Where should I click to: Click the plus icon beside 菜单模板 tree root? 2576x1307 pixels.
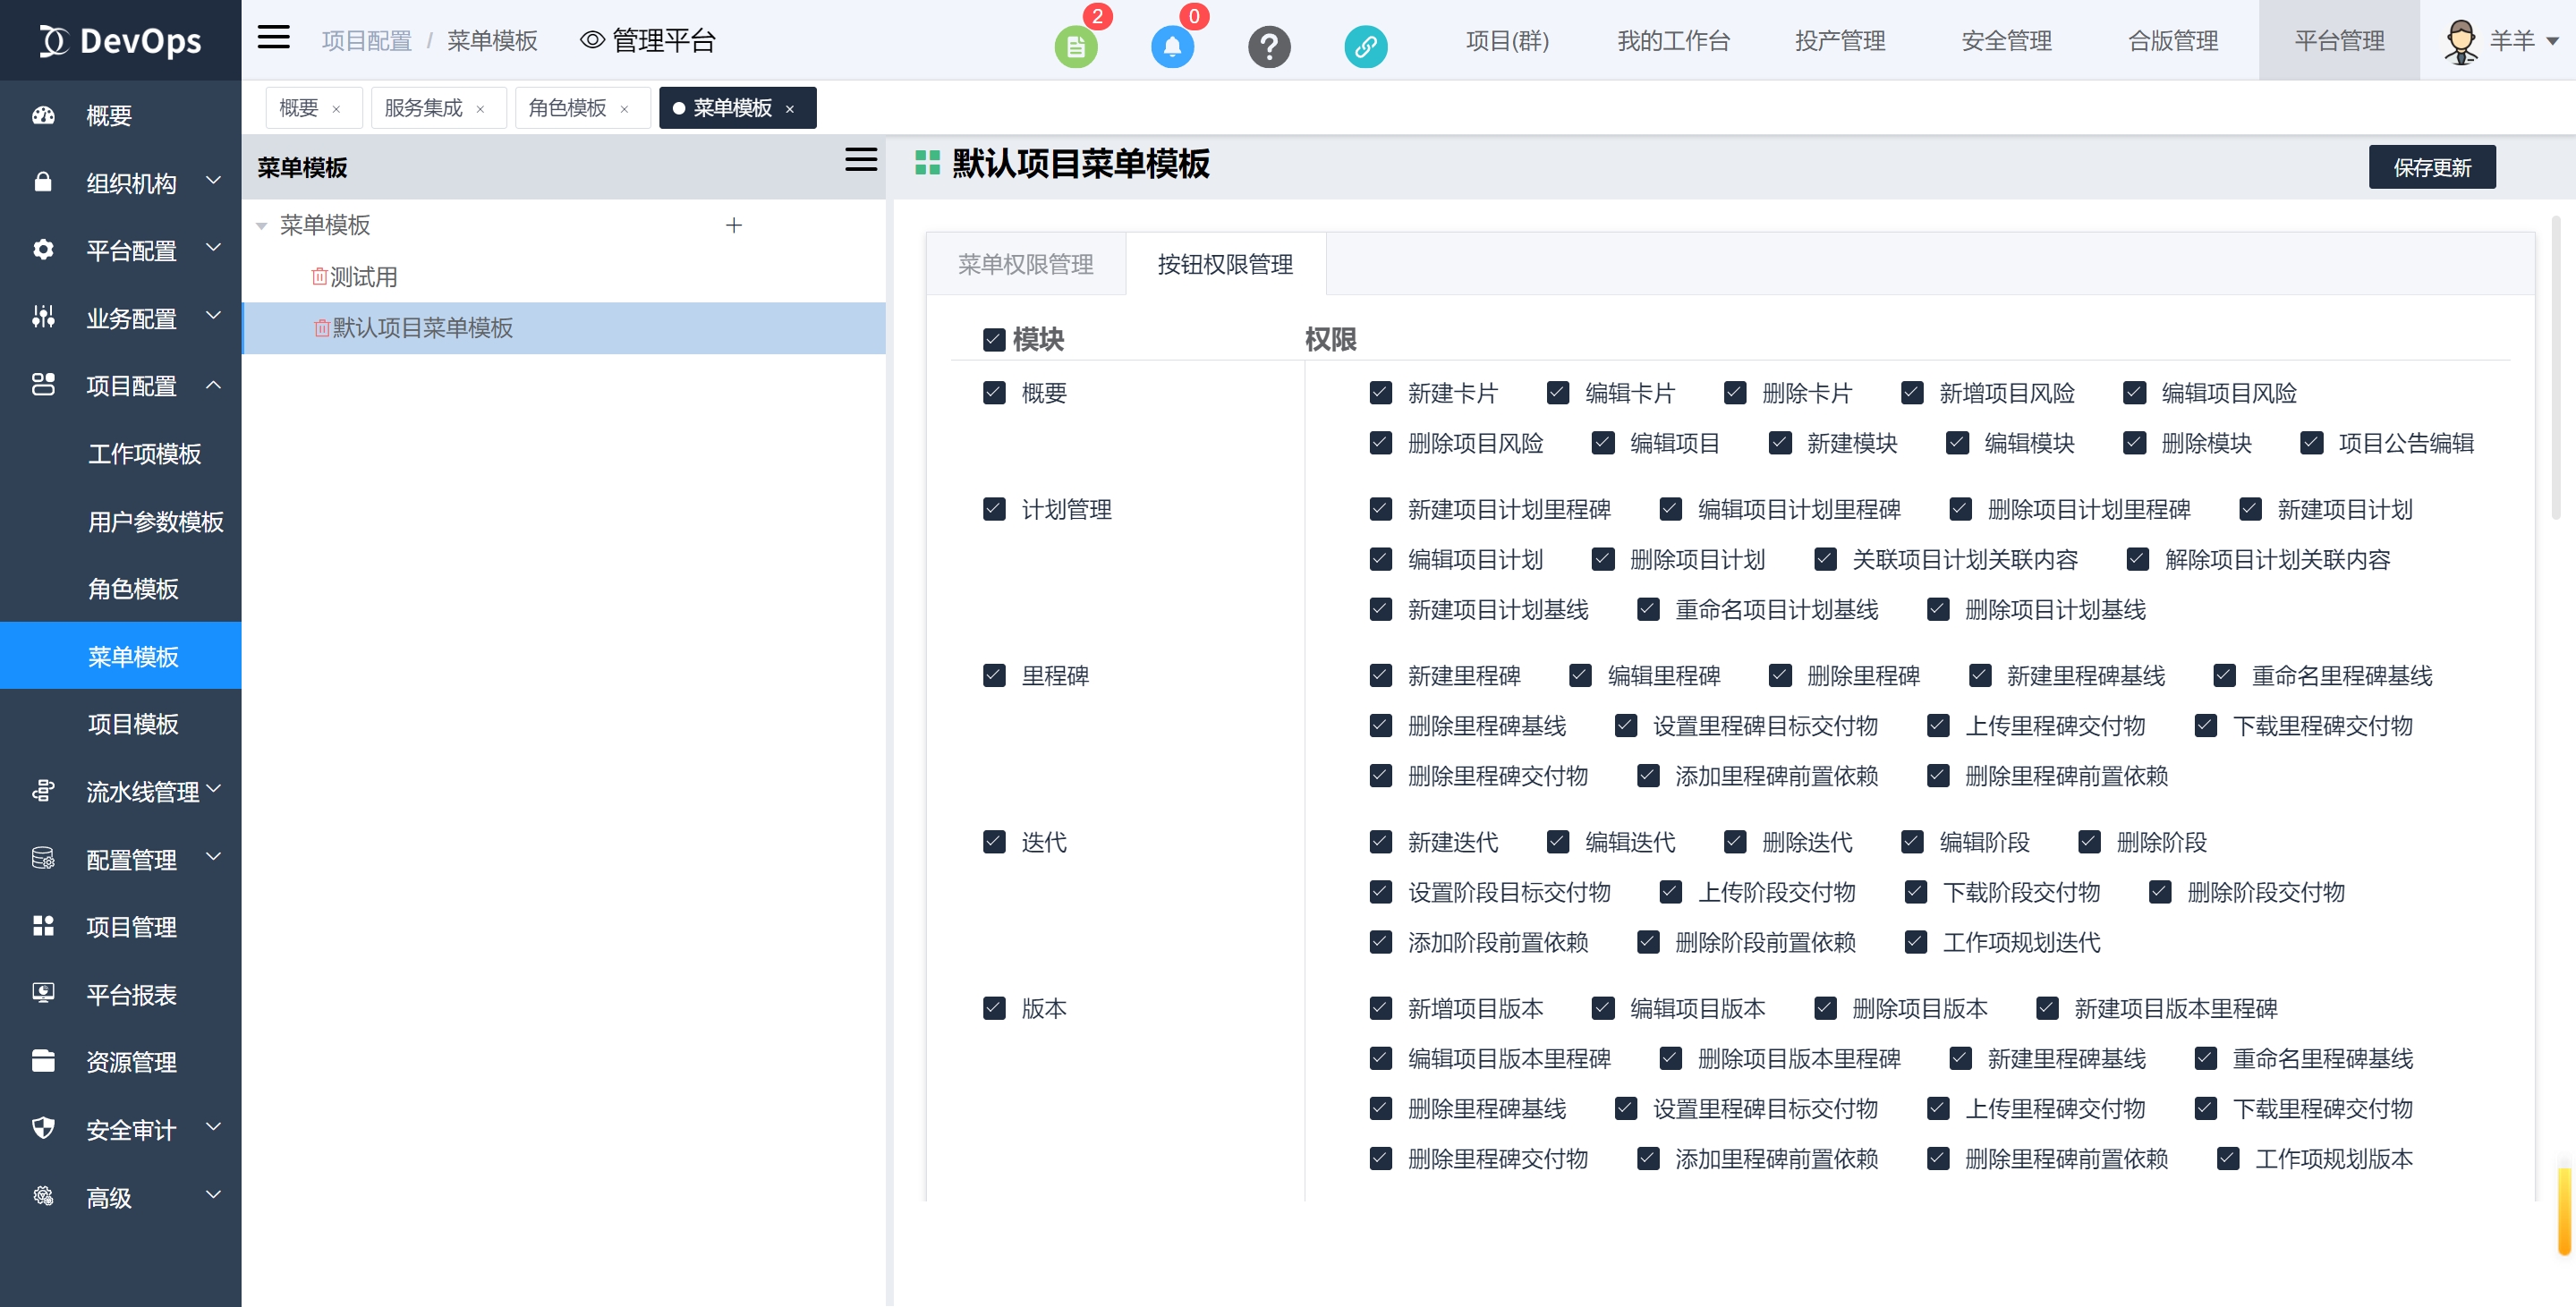734,225
